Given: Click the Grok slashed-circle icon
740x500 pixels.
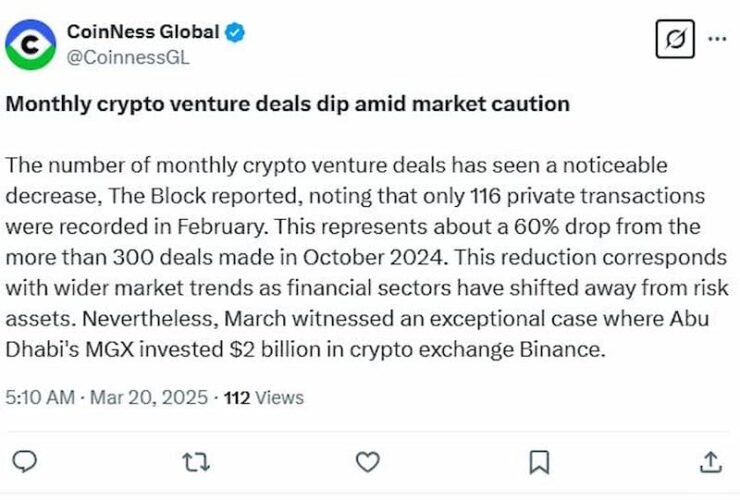Looking at the screenshot, I should [x=675, y=39].
